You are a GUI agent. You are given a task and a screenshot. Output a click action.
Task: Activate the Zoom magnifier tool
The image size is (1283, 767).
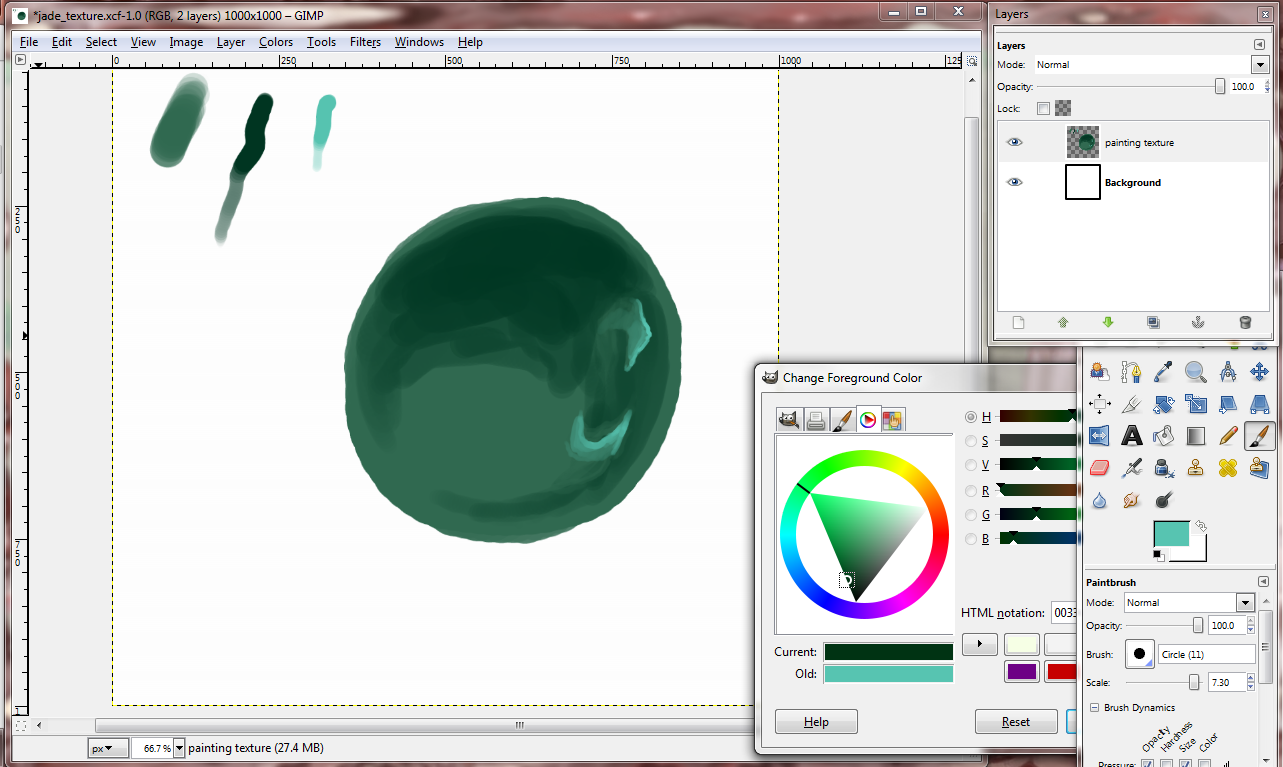(1195, 373)
